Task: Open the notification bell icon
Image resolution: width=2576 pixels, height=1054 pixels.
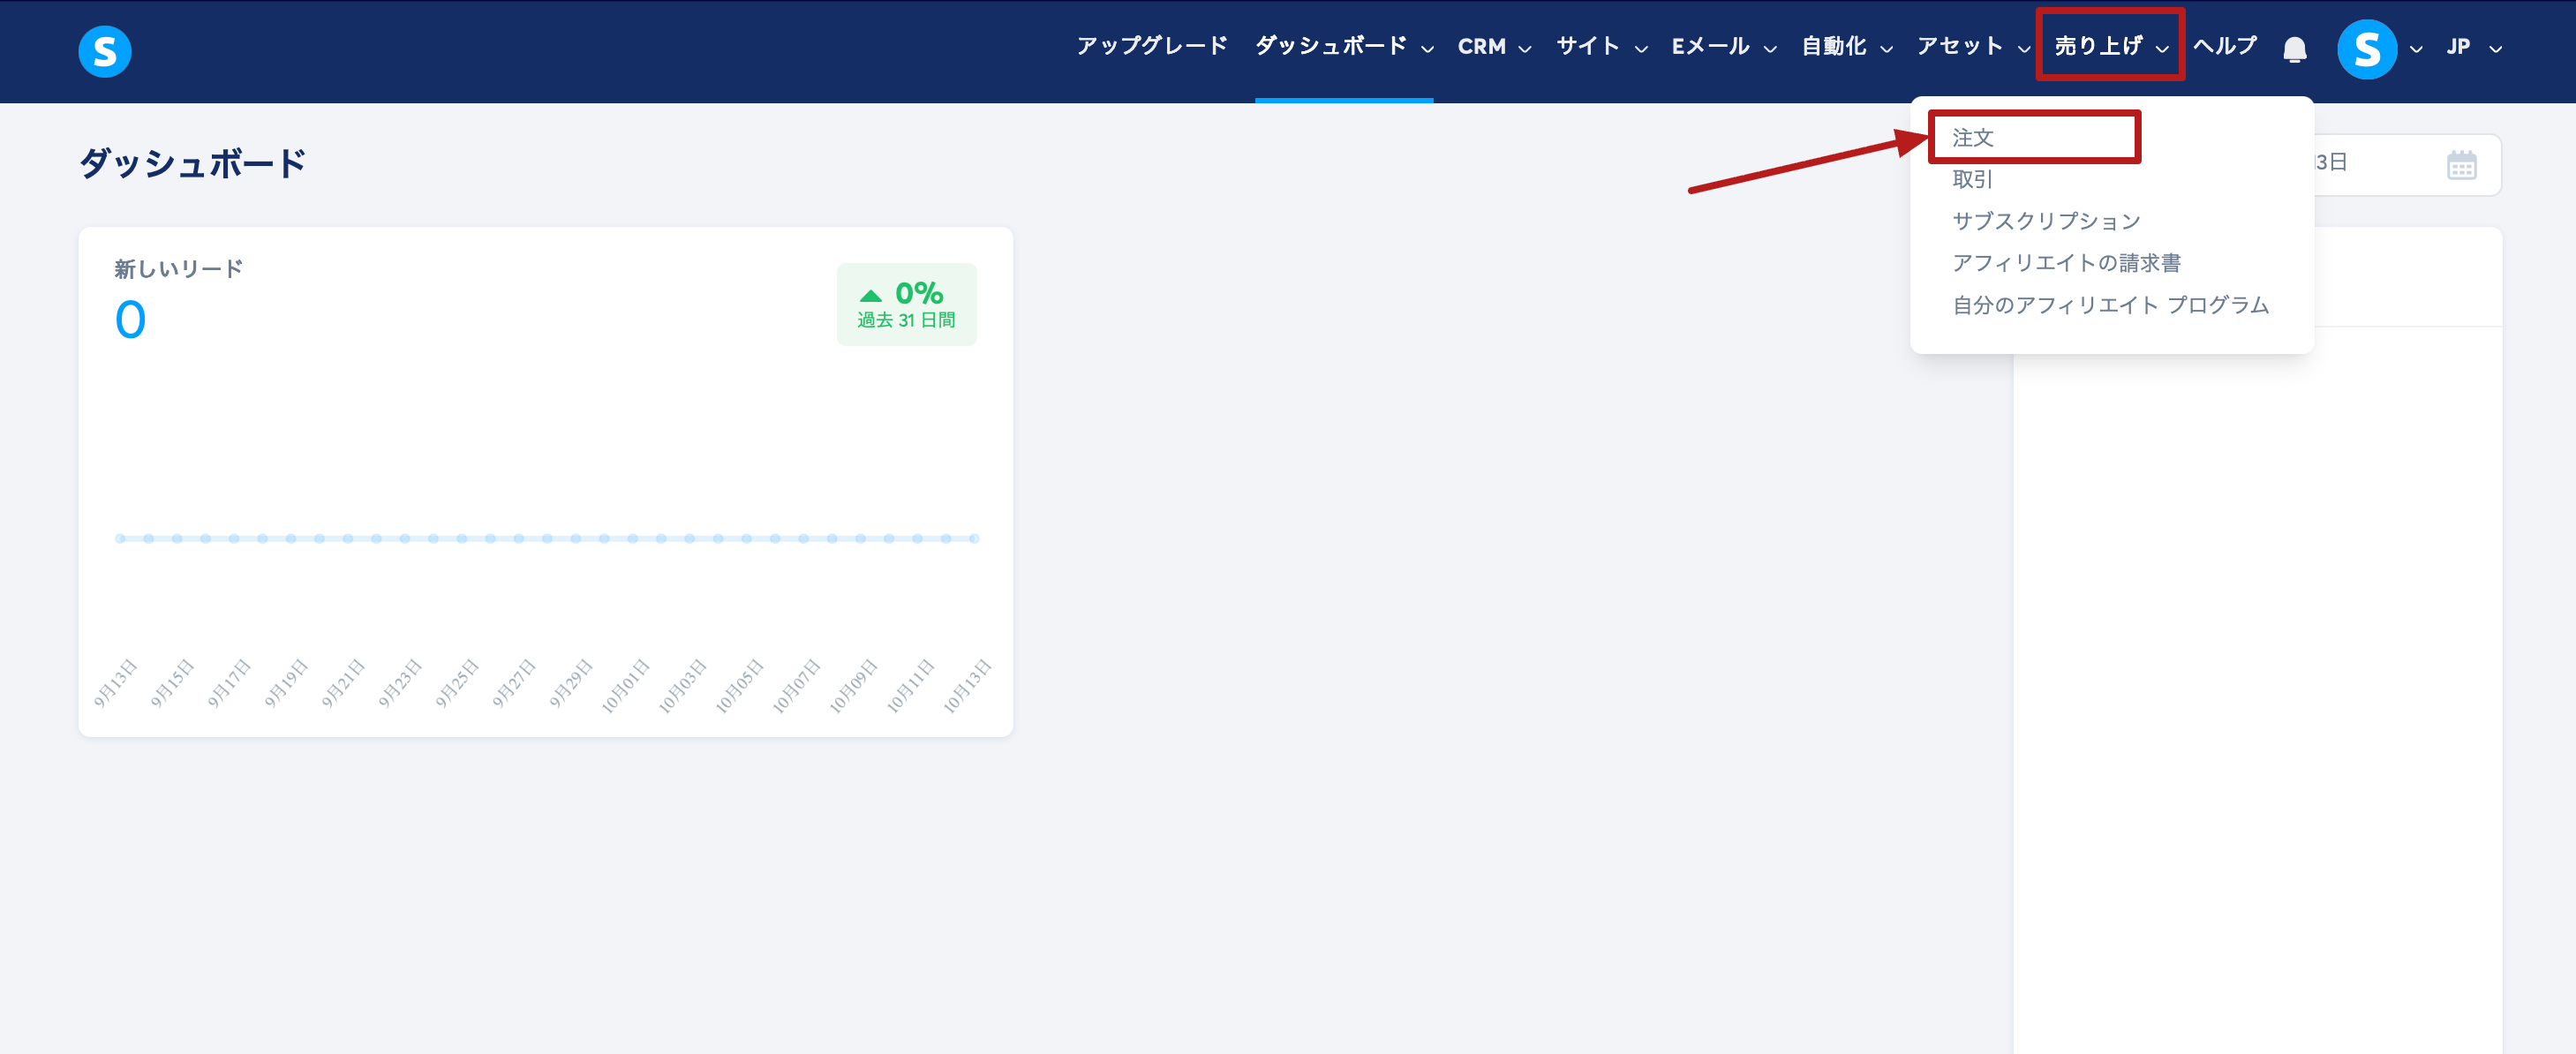Action: 2294,49
